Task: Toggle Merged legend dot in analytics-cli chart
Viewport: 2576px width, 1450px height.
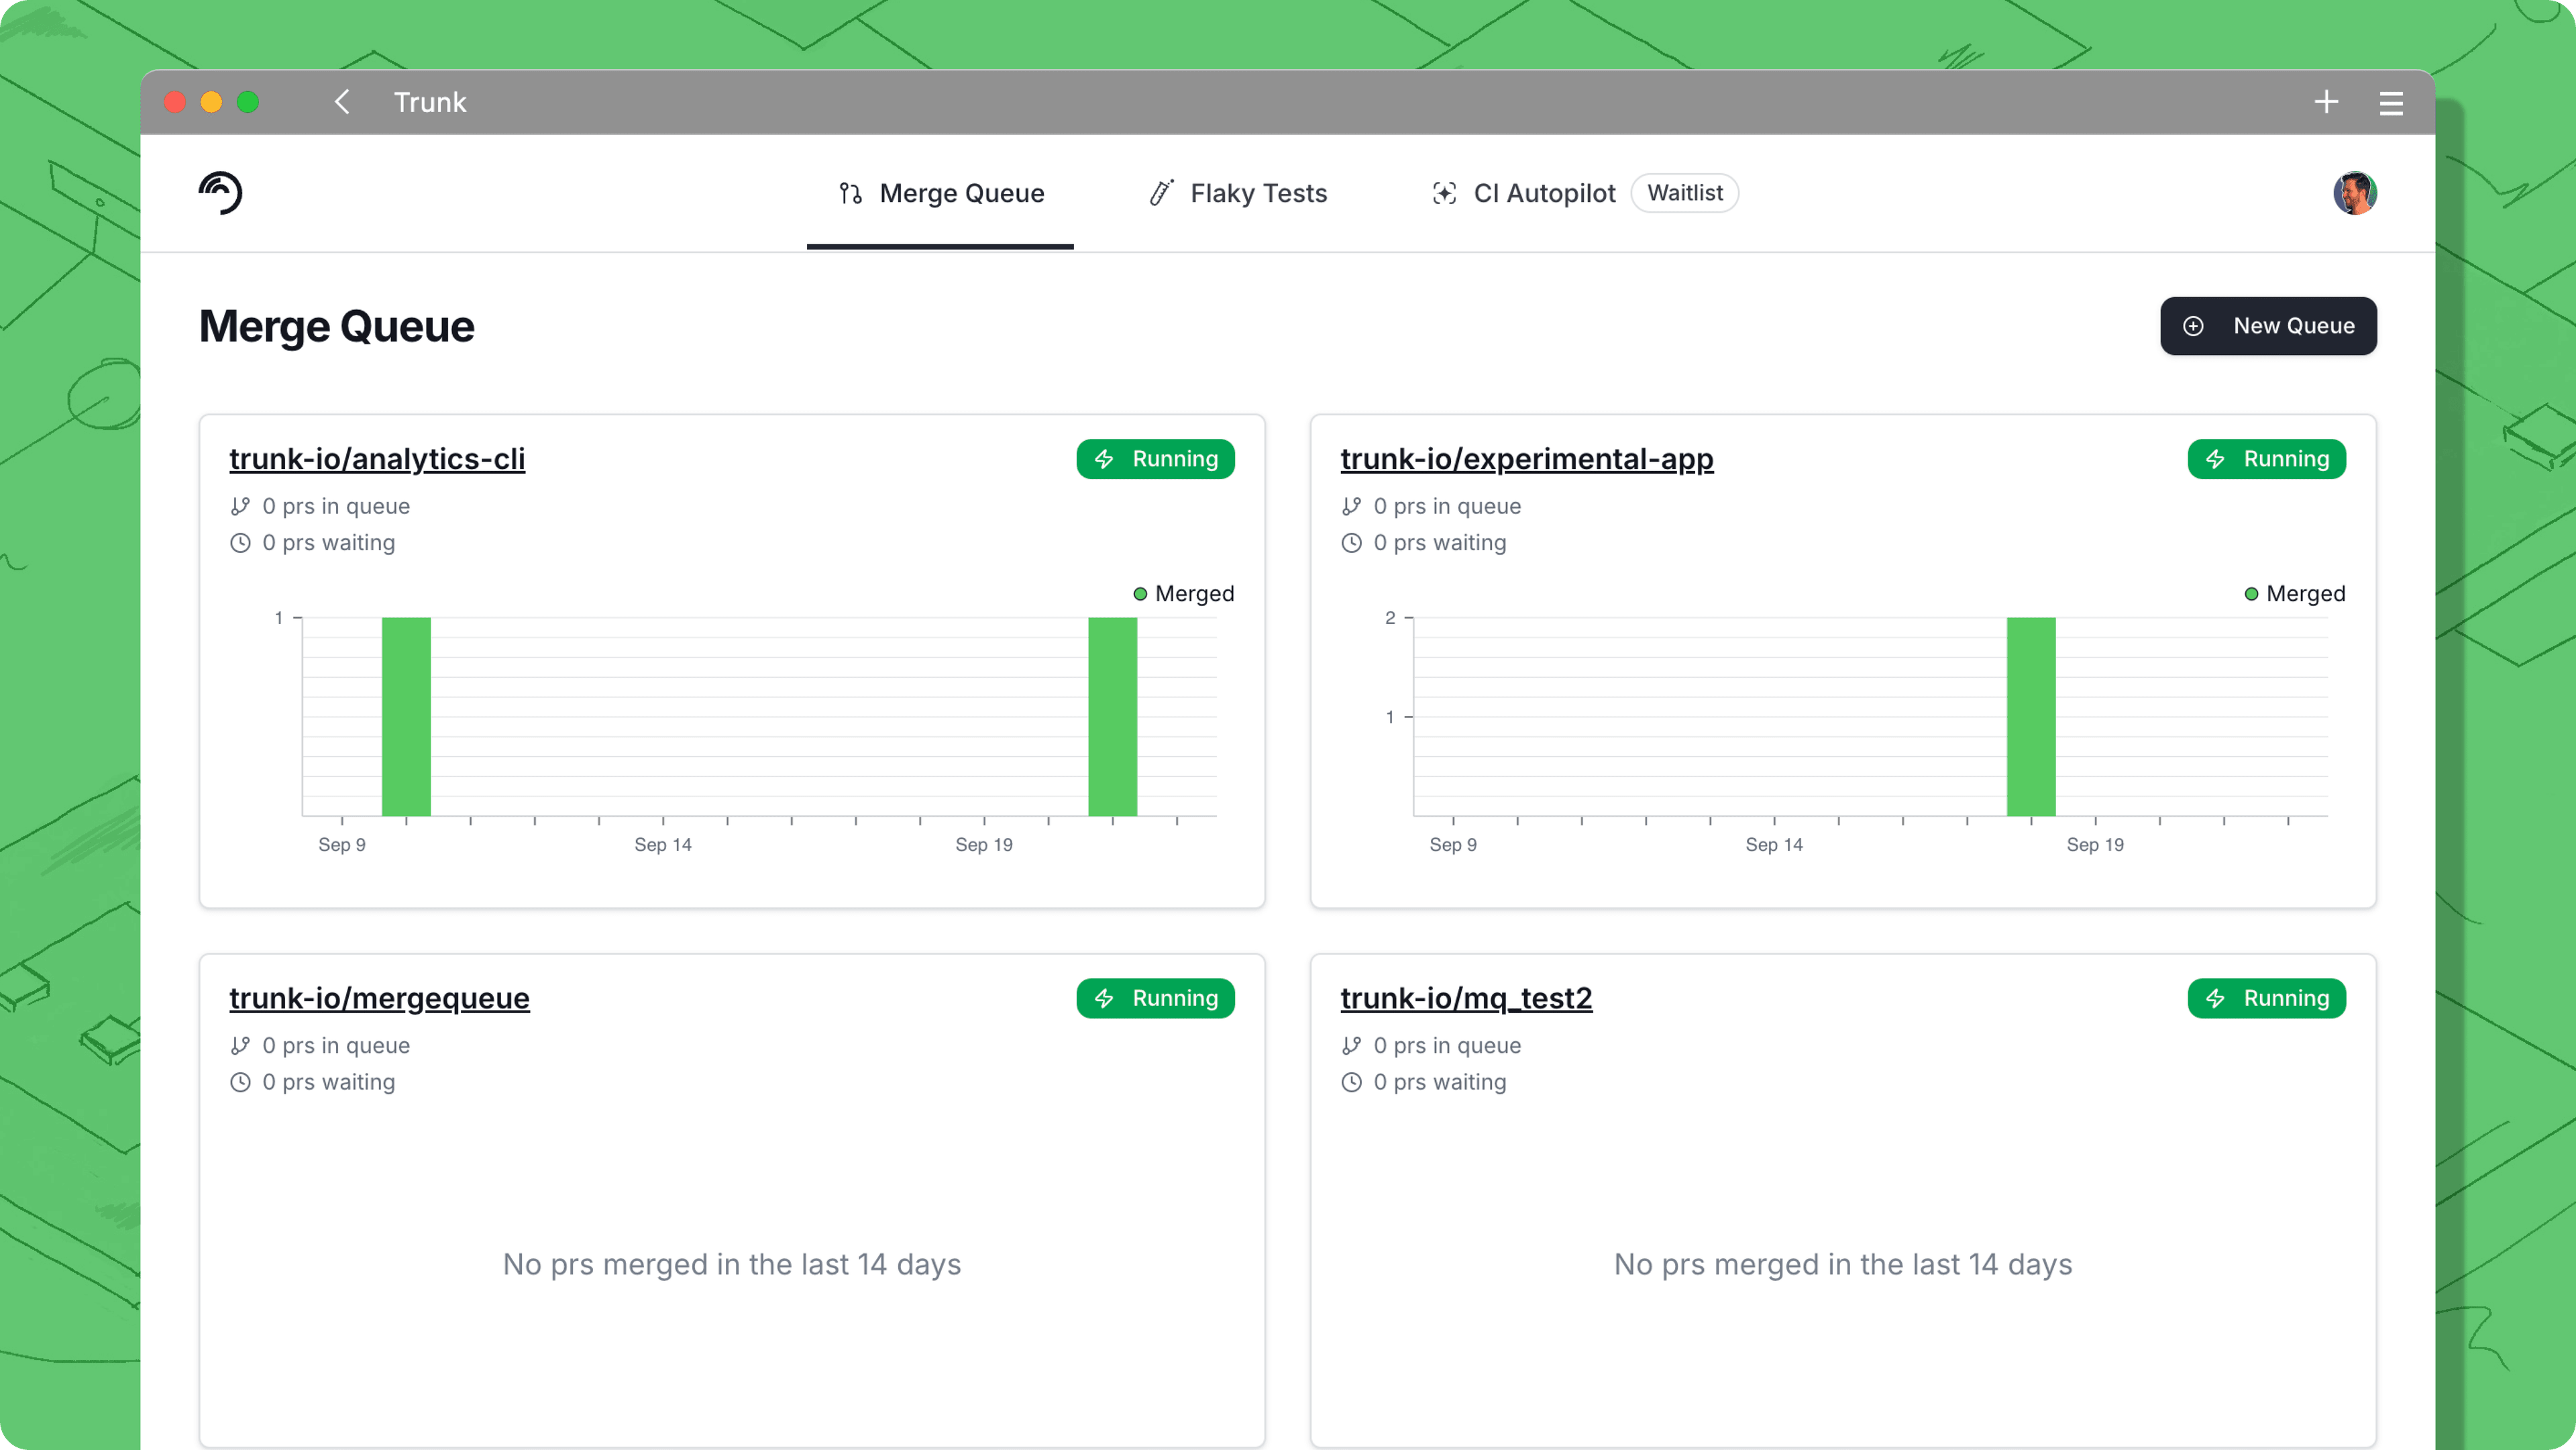Action: coord(1140,594)
